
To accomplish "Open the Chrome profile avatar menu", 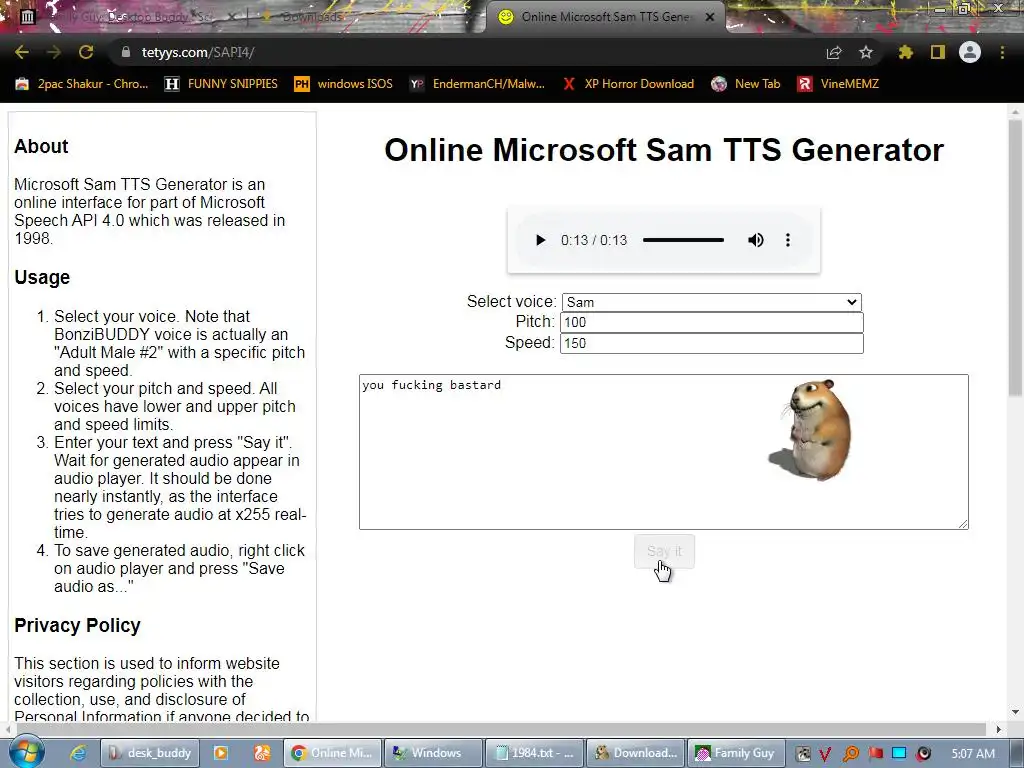I will (970, 52).
